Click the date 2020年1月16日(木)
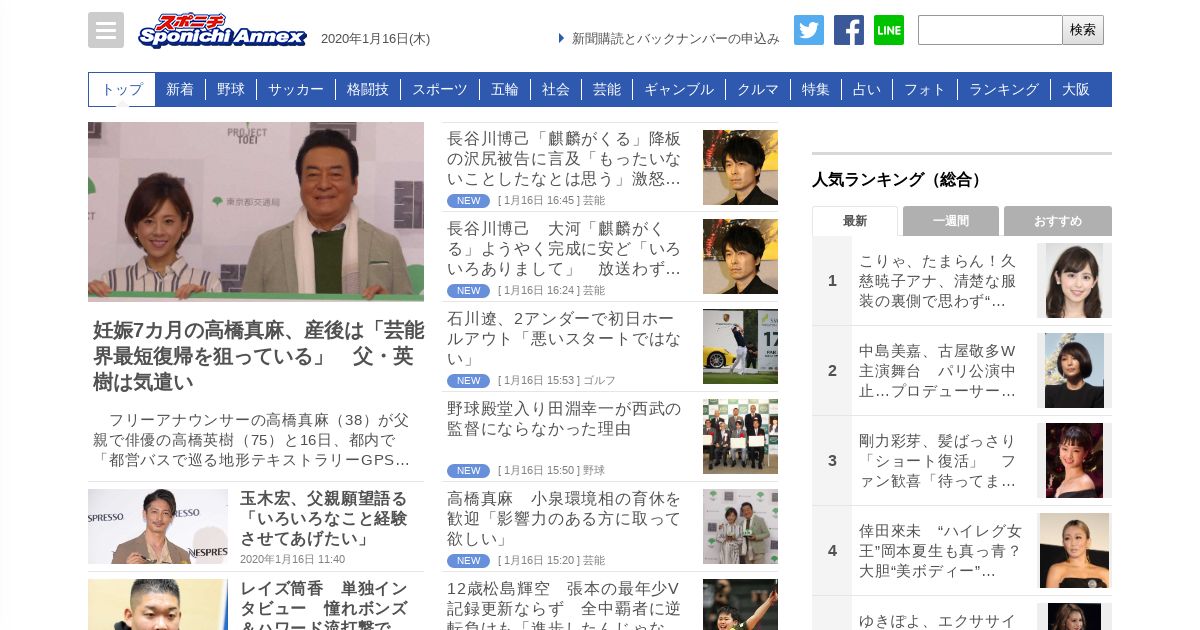 tap(375, 39)
